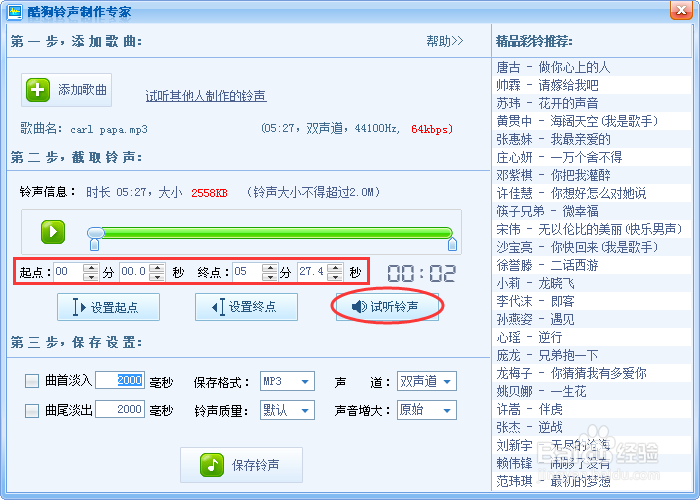Click the 添加歌曲 add song button
This screenshot has height=500, width=700.
(67, 90)
